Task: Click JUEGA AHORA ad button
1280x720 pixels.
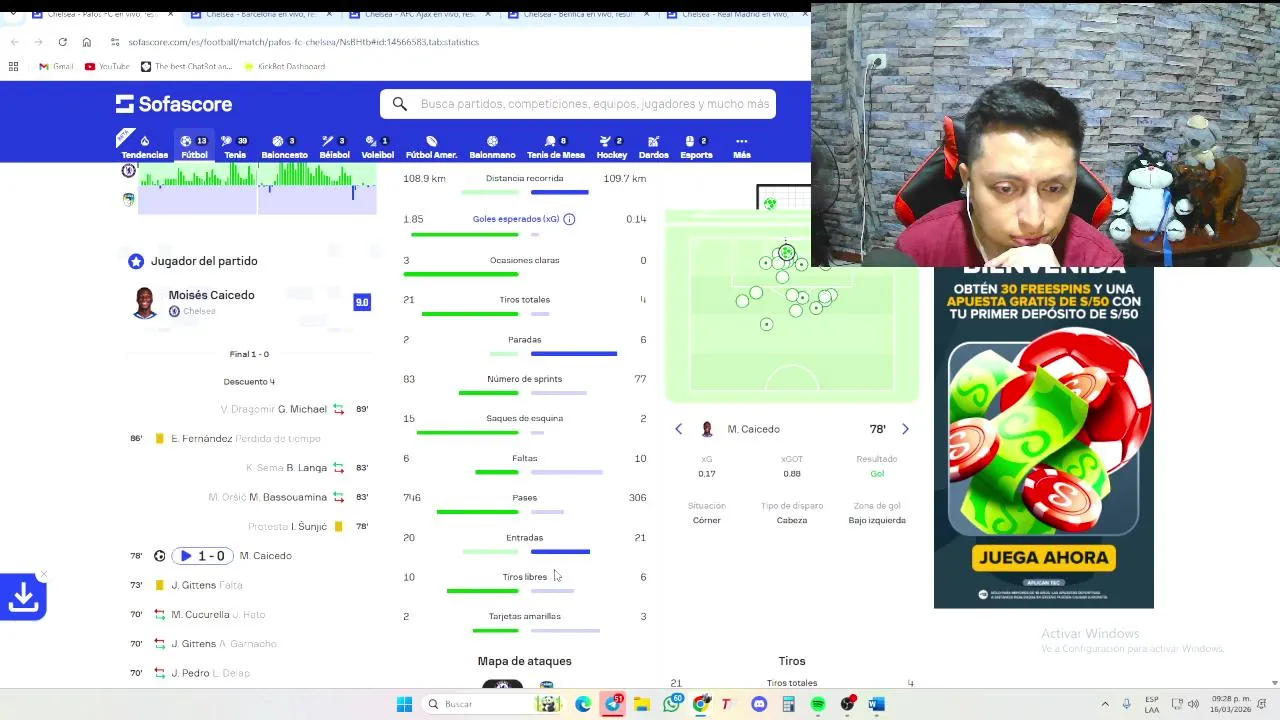Action: pyautogui.click(x=1043, y=558)
